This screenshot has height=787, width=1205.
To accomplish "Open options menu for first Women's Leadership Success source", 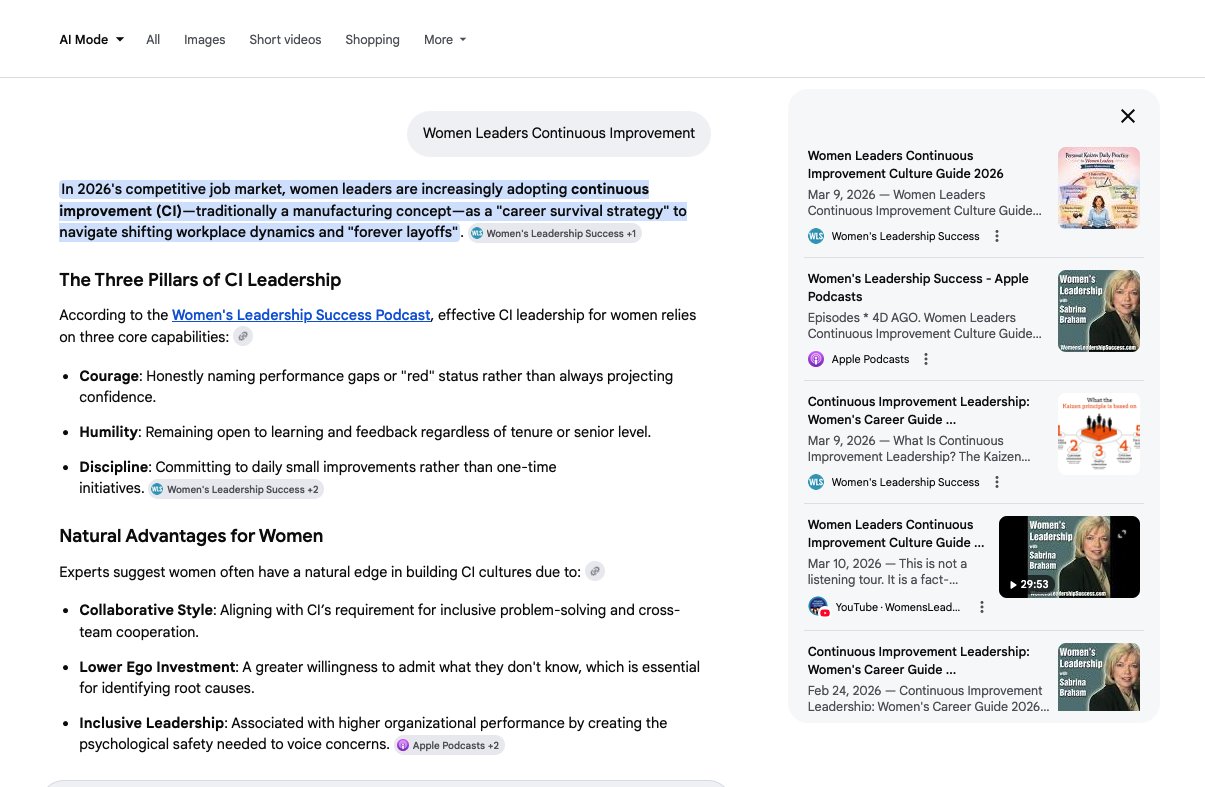I will coord(997,236).
